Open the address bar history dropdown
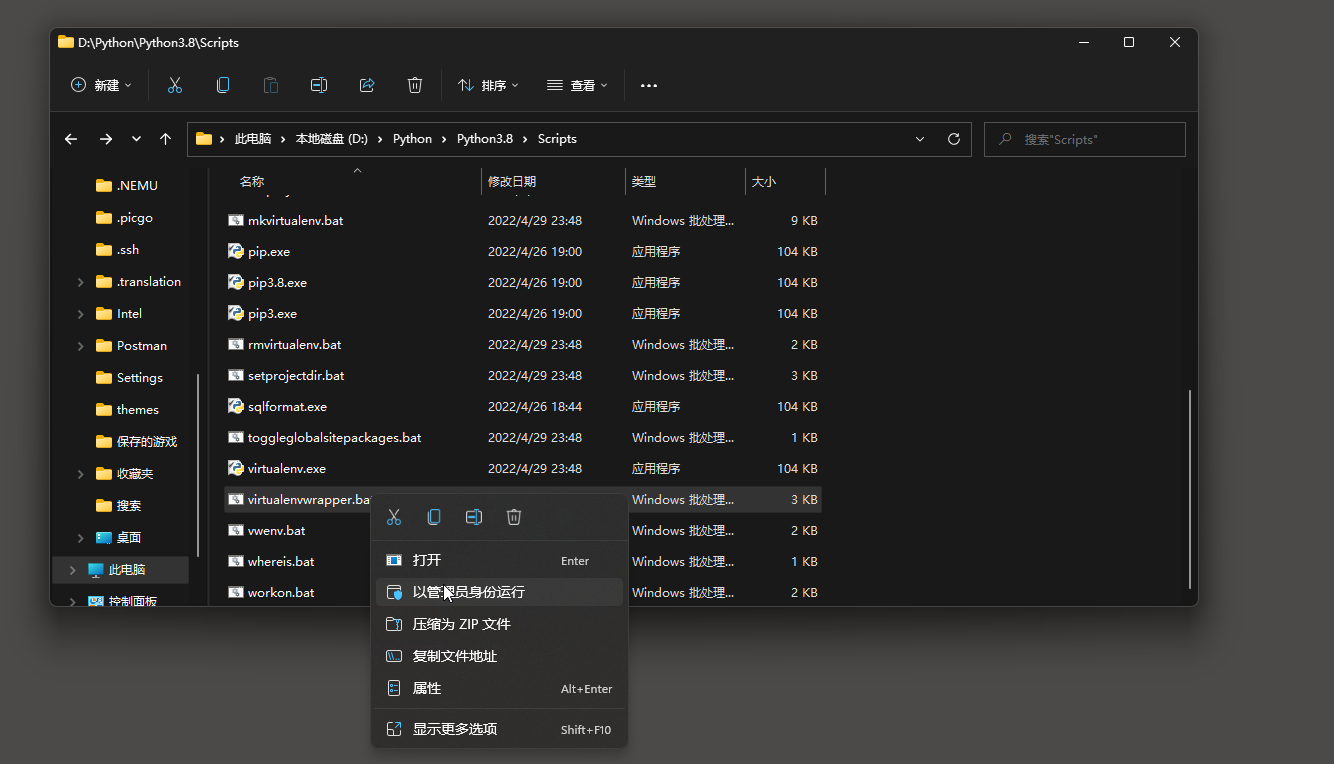 point(920,139)
